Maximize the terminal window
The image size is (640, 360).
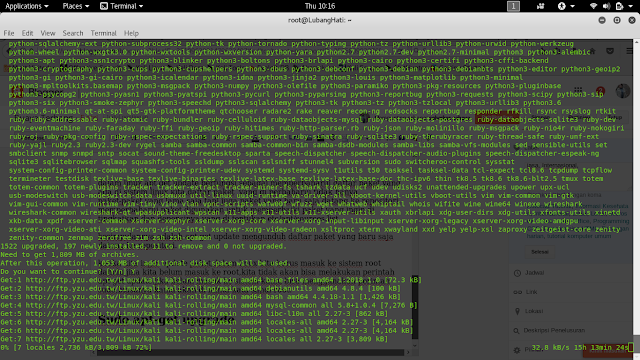617,20
